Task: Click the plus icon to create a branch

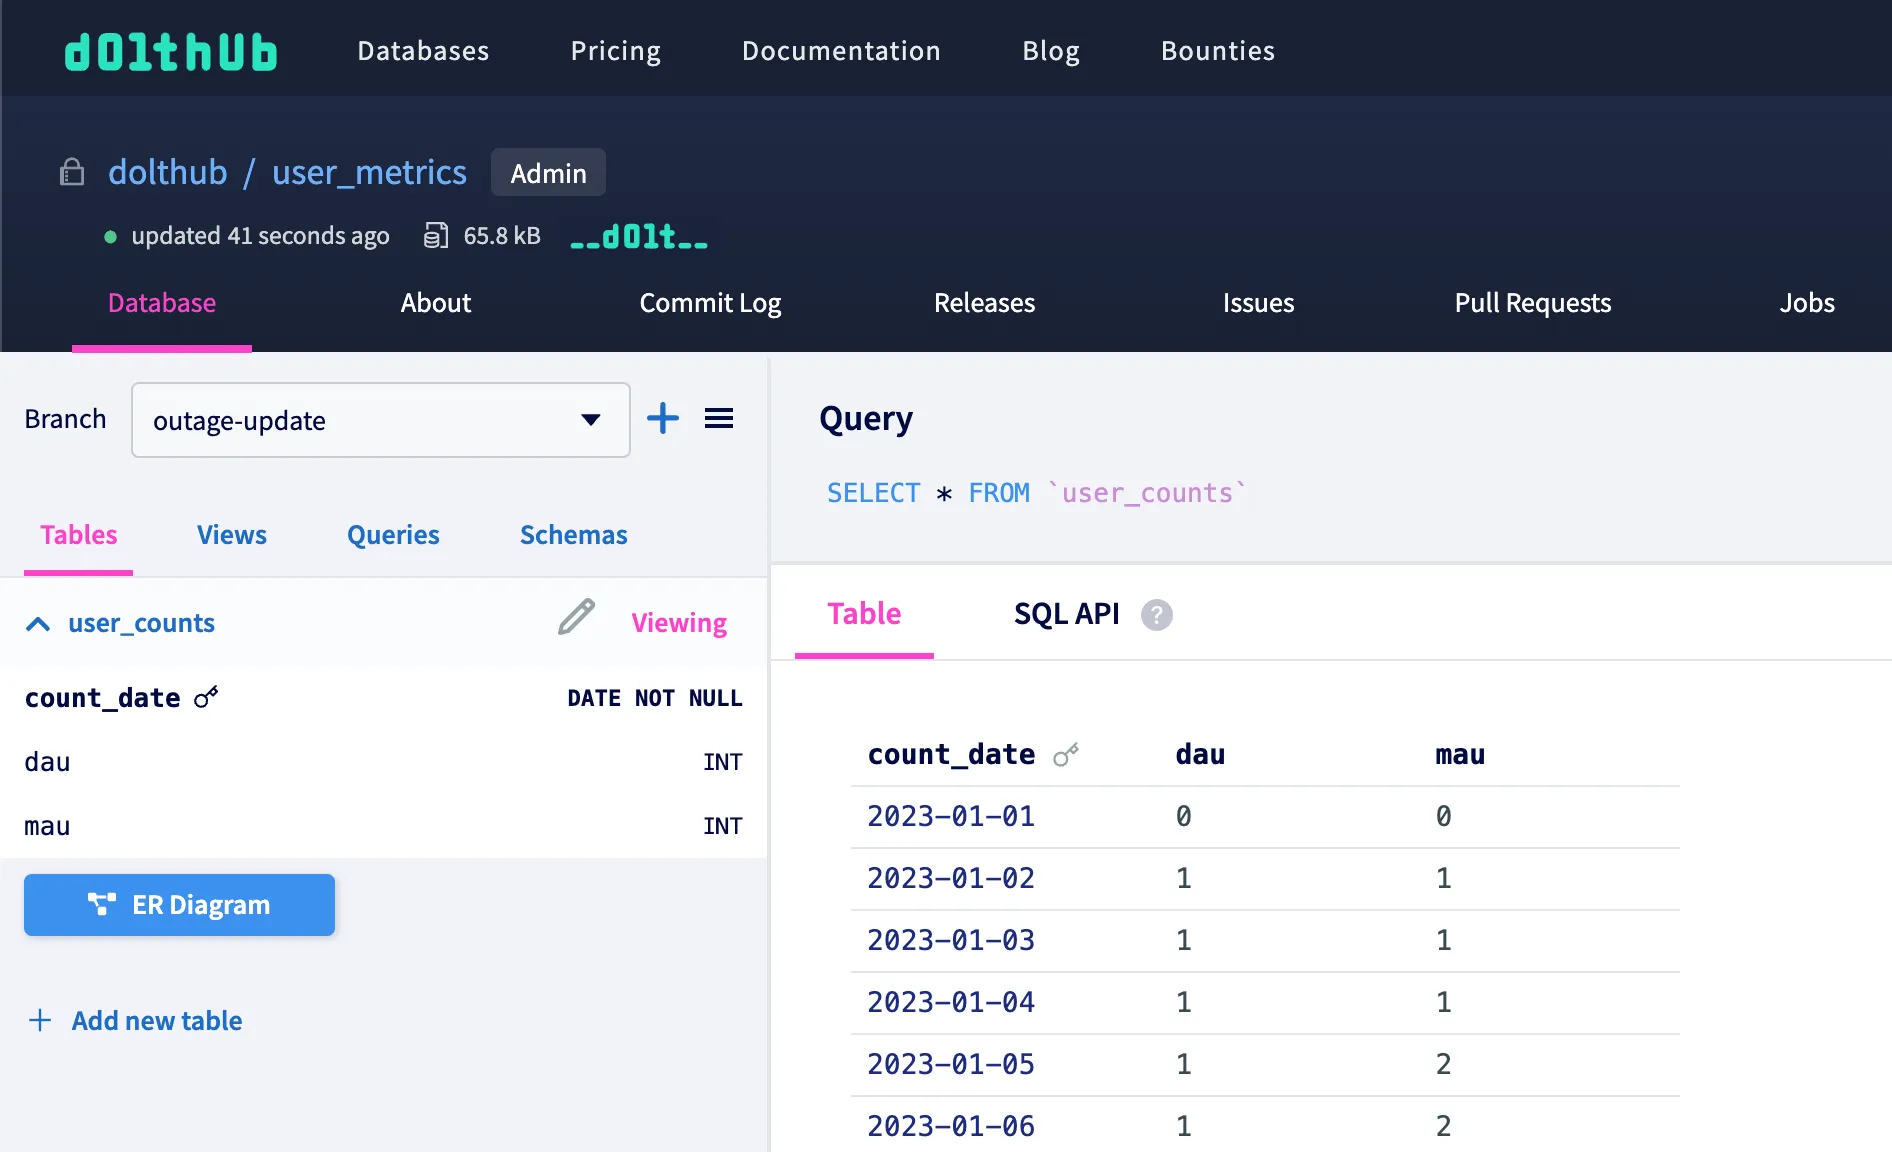Action: click(x=662, y=419)
